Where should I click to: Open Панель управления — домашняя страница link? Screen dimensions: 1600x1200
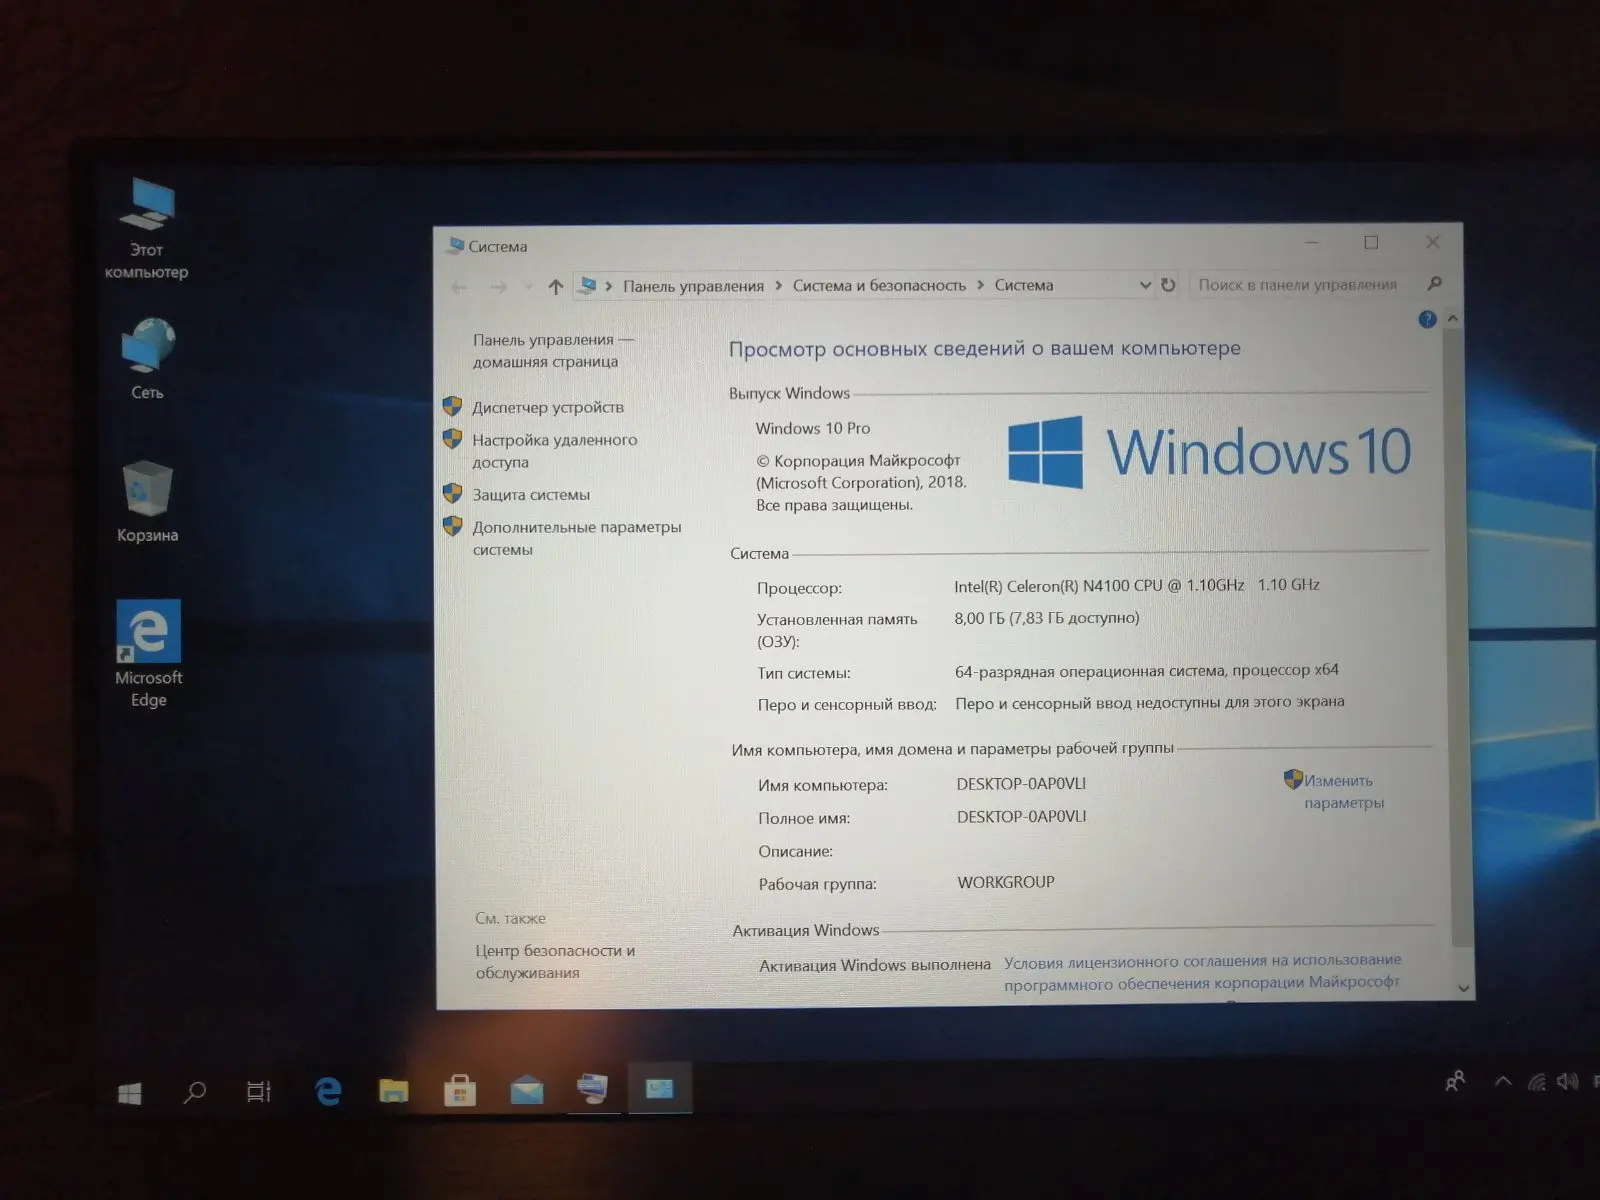coord(552,351)
